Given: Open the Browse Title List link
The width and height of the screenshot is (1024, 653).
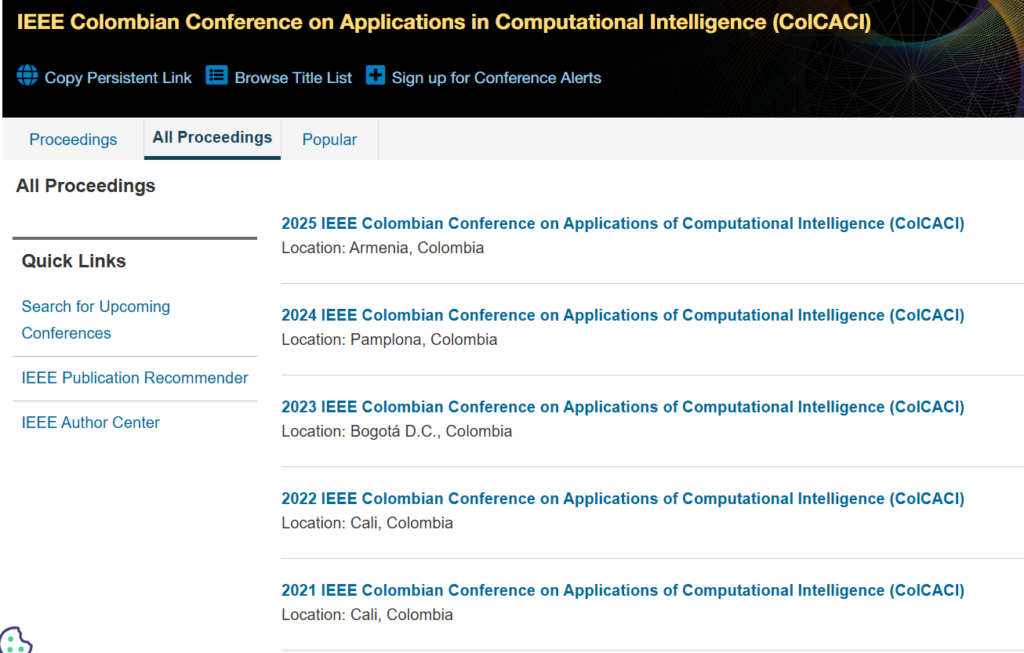Looking at the screenshot, I should coord(293,78).
